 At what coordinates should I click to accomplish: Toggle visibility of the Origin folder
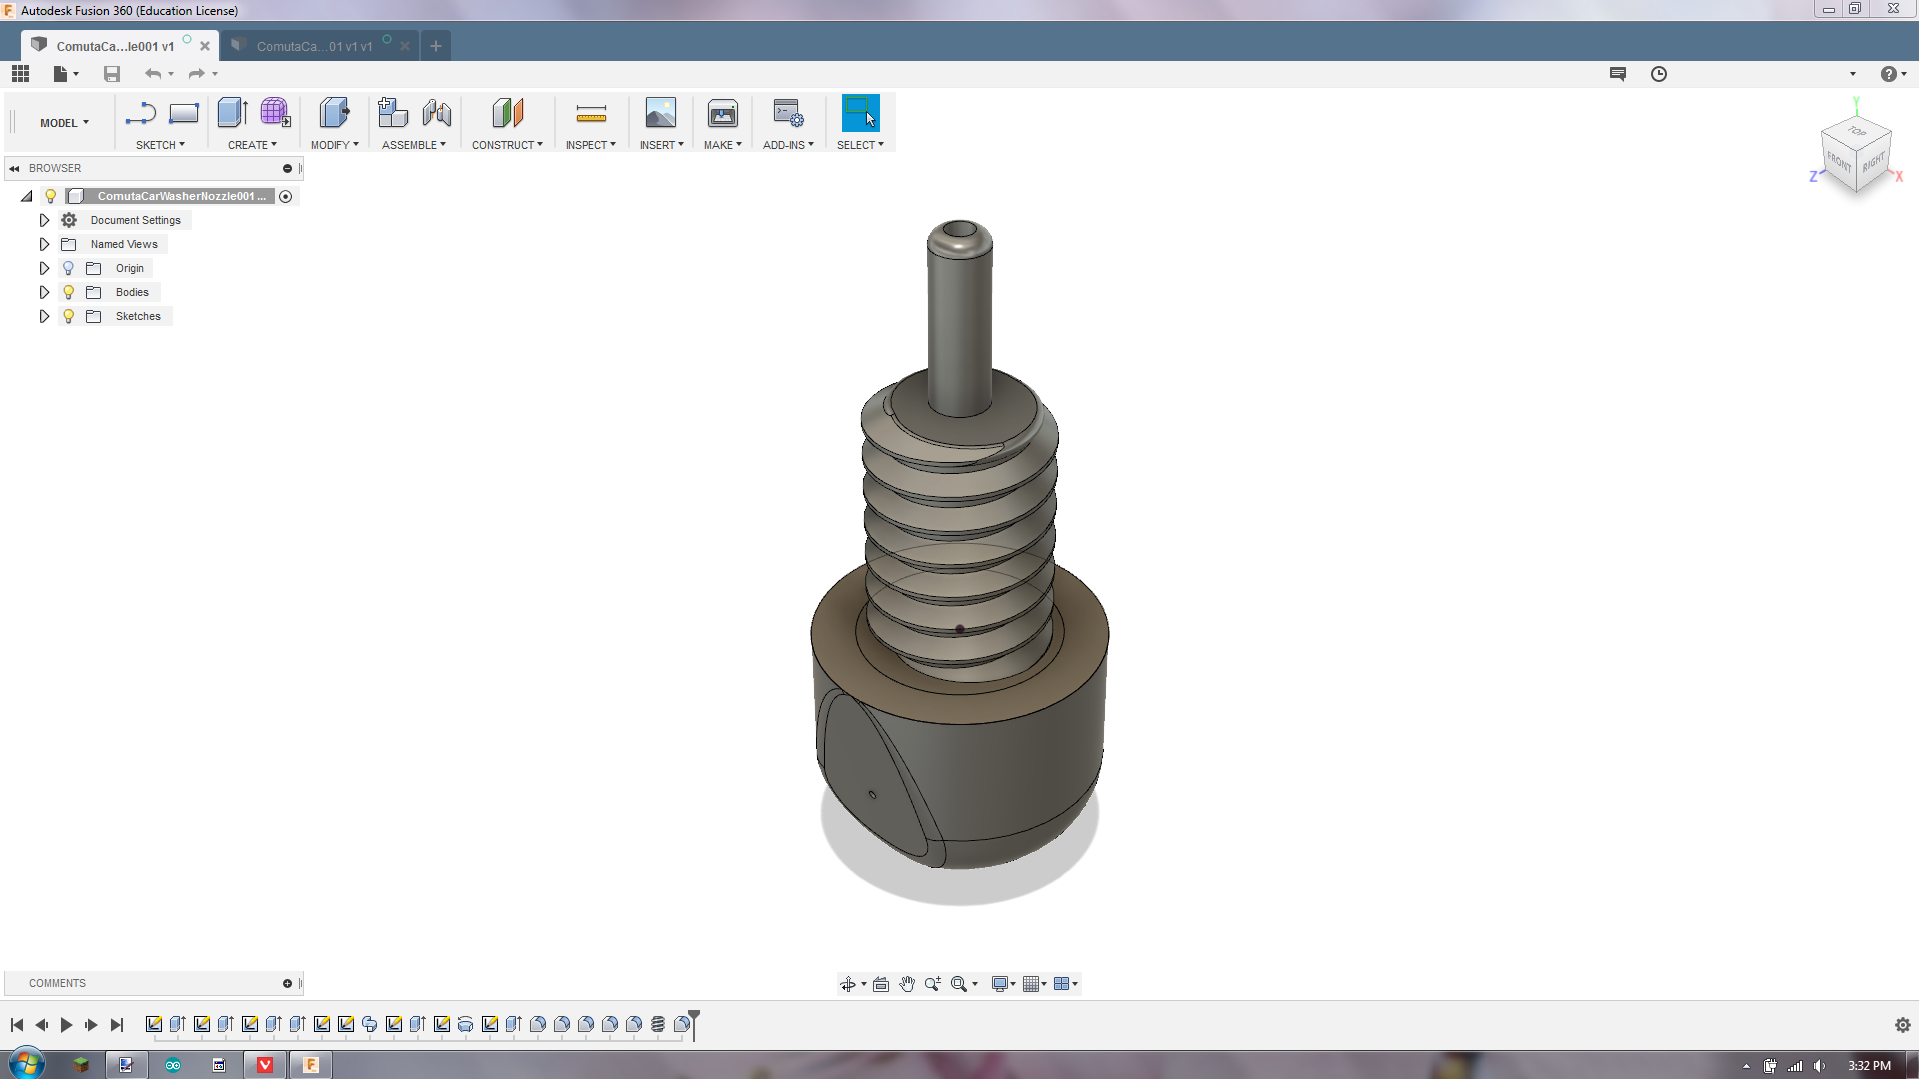click(68, 268)
